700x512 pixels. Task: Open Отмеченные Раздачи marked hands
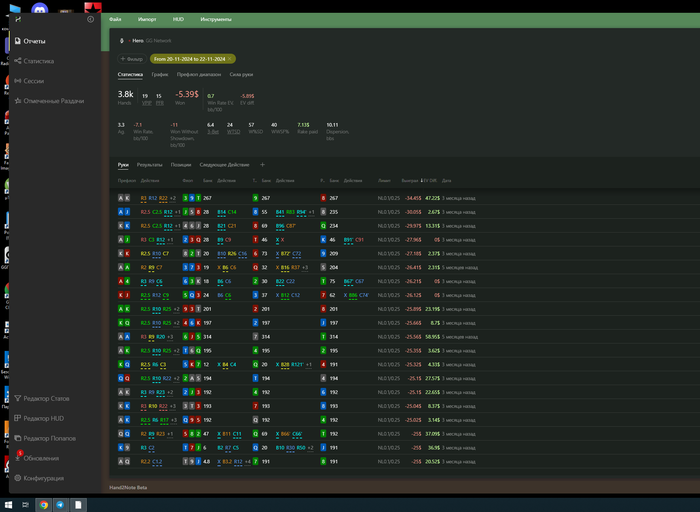[49, 101]
